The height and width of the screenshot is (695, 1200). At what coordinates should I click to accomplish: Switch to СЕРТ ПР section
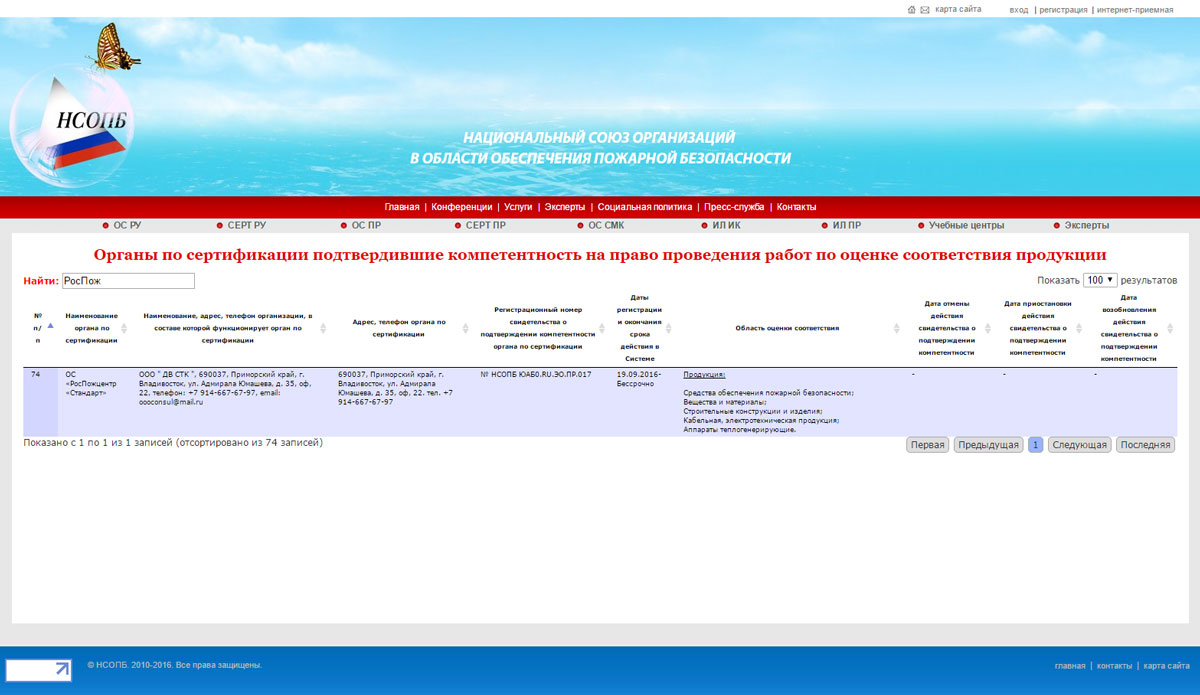(485, 226)
